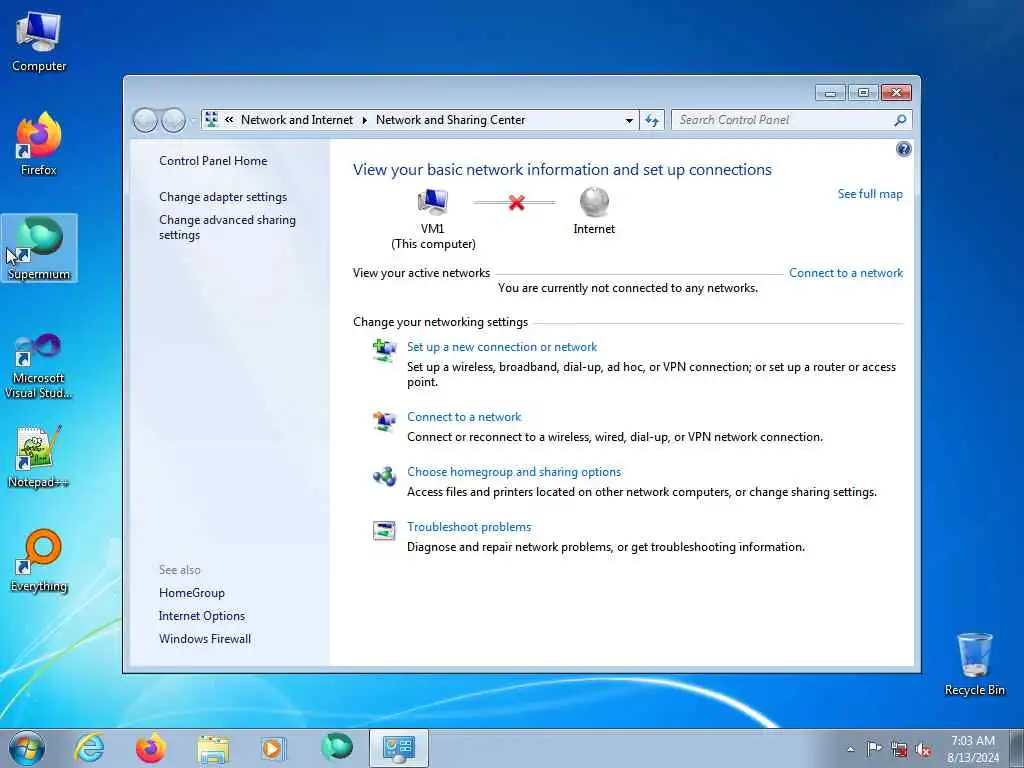1024x768 pixels.
Task: Click the taskbar clock showing 7:03 AM
Action: point(972,749)
